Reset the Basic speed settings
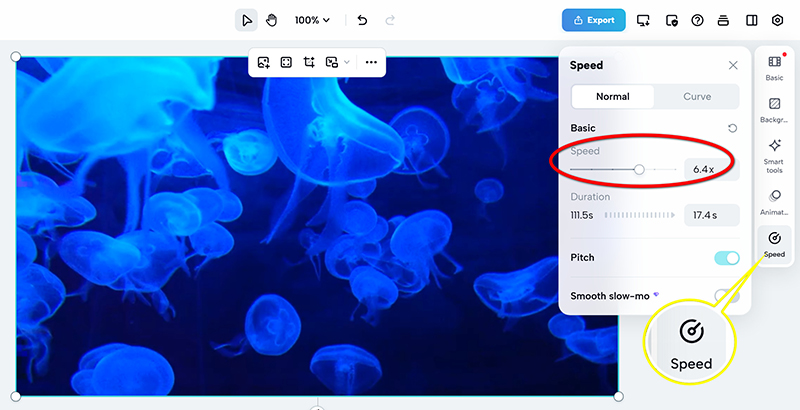Screen dimensions: 800x410 pos(732,128)
